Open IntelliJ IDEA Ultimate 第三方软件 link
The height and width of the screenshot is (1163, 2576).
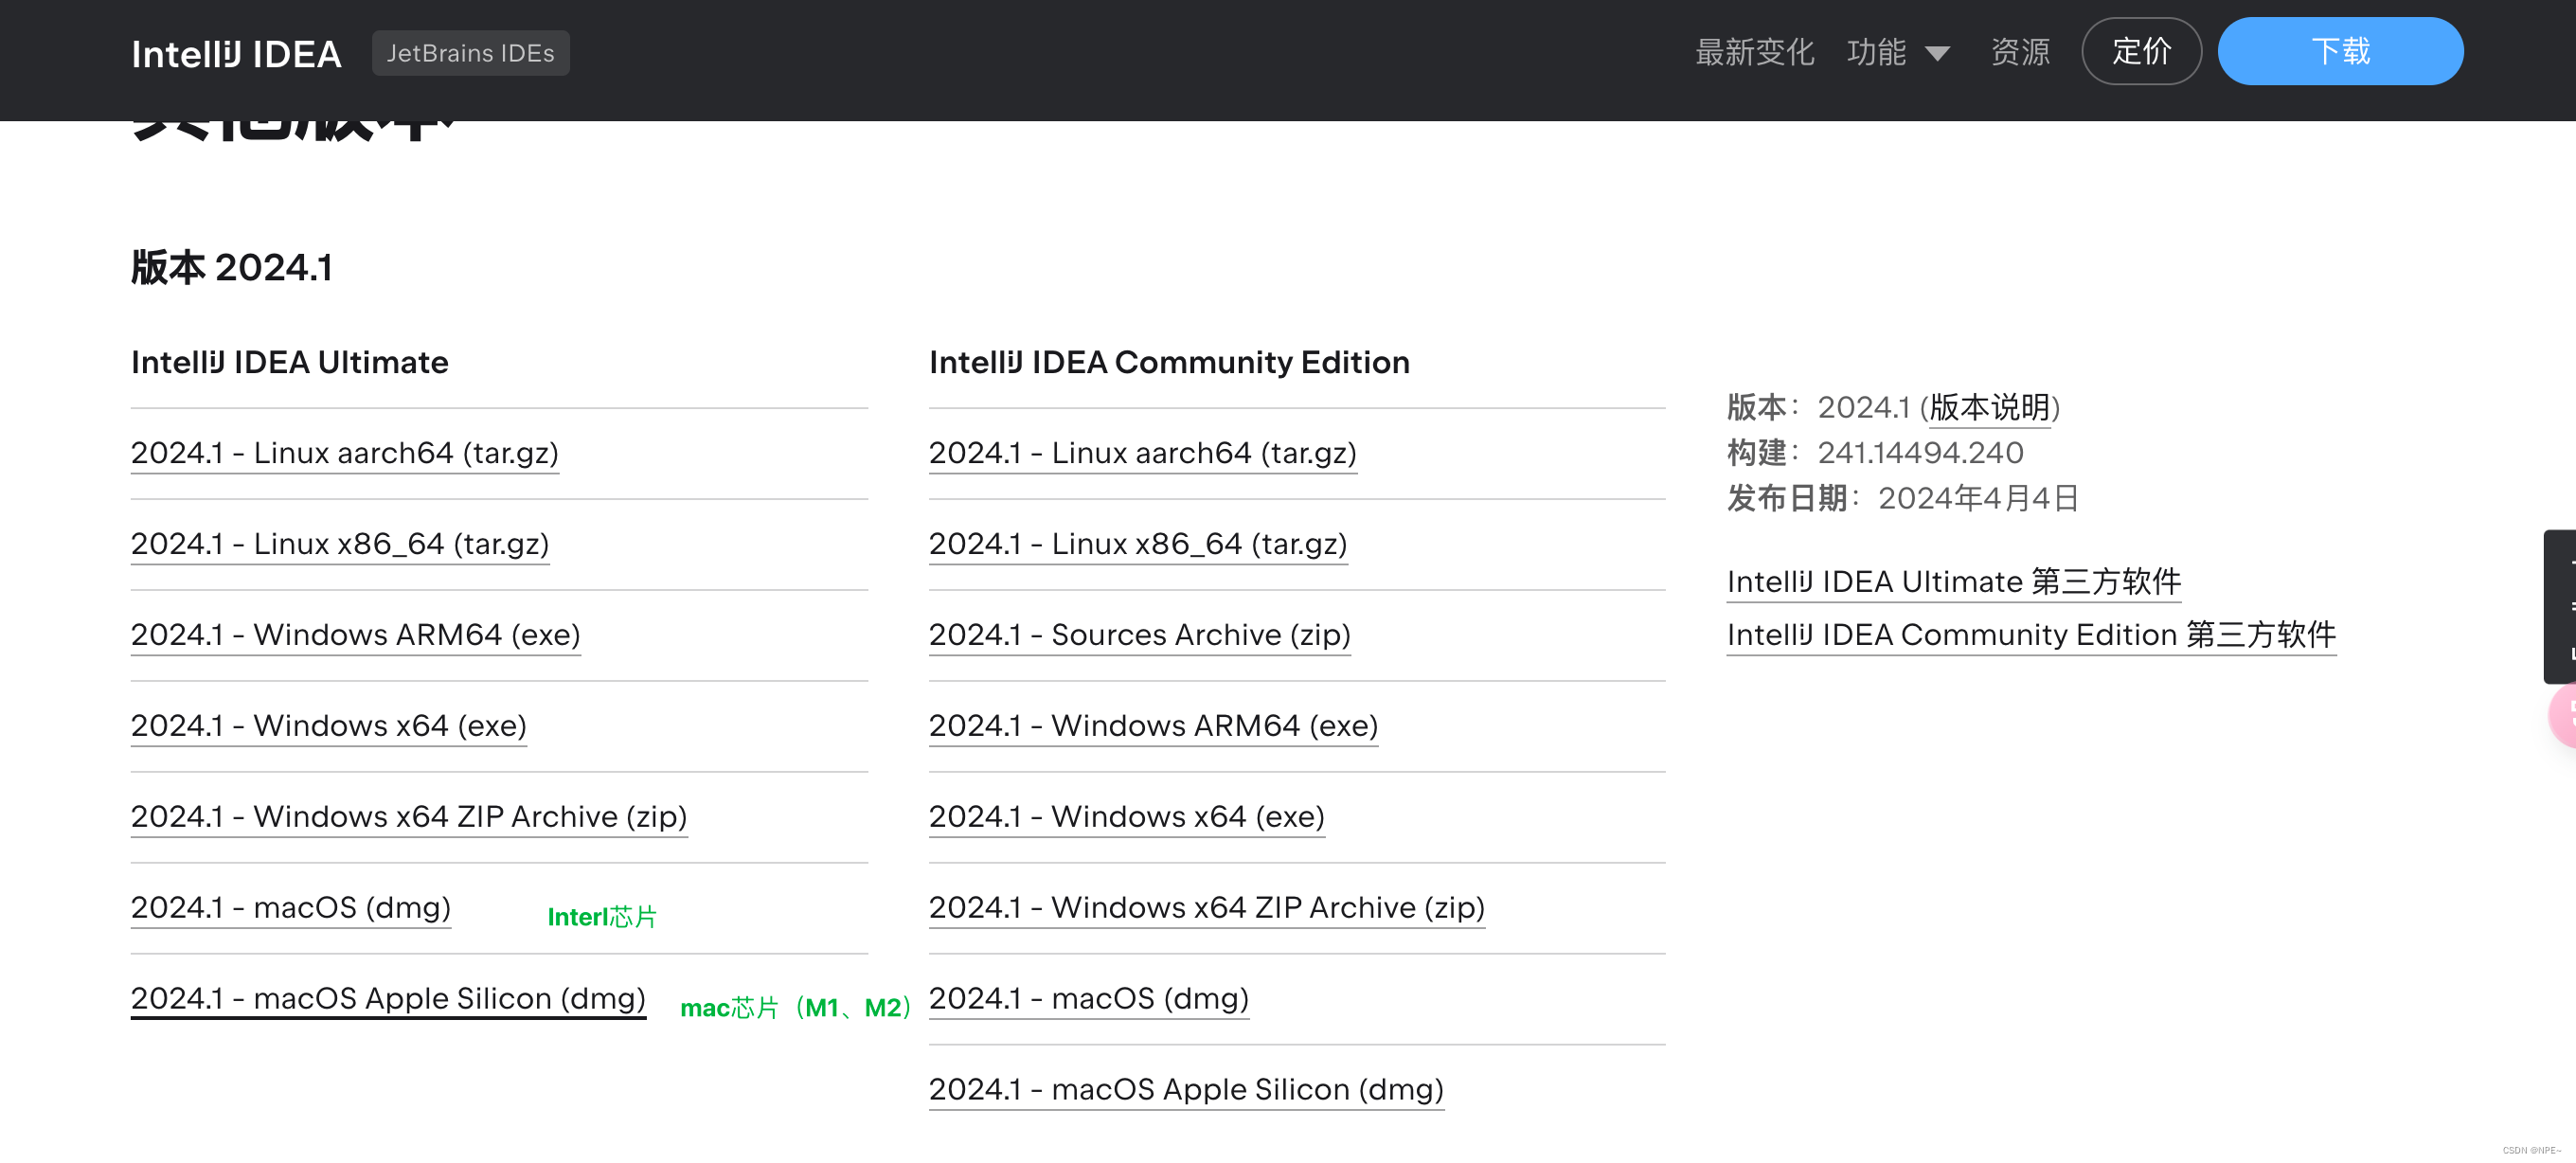[1954, 582]
